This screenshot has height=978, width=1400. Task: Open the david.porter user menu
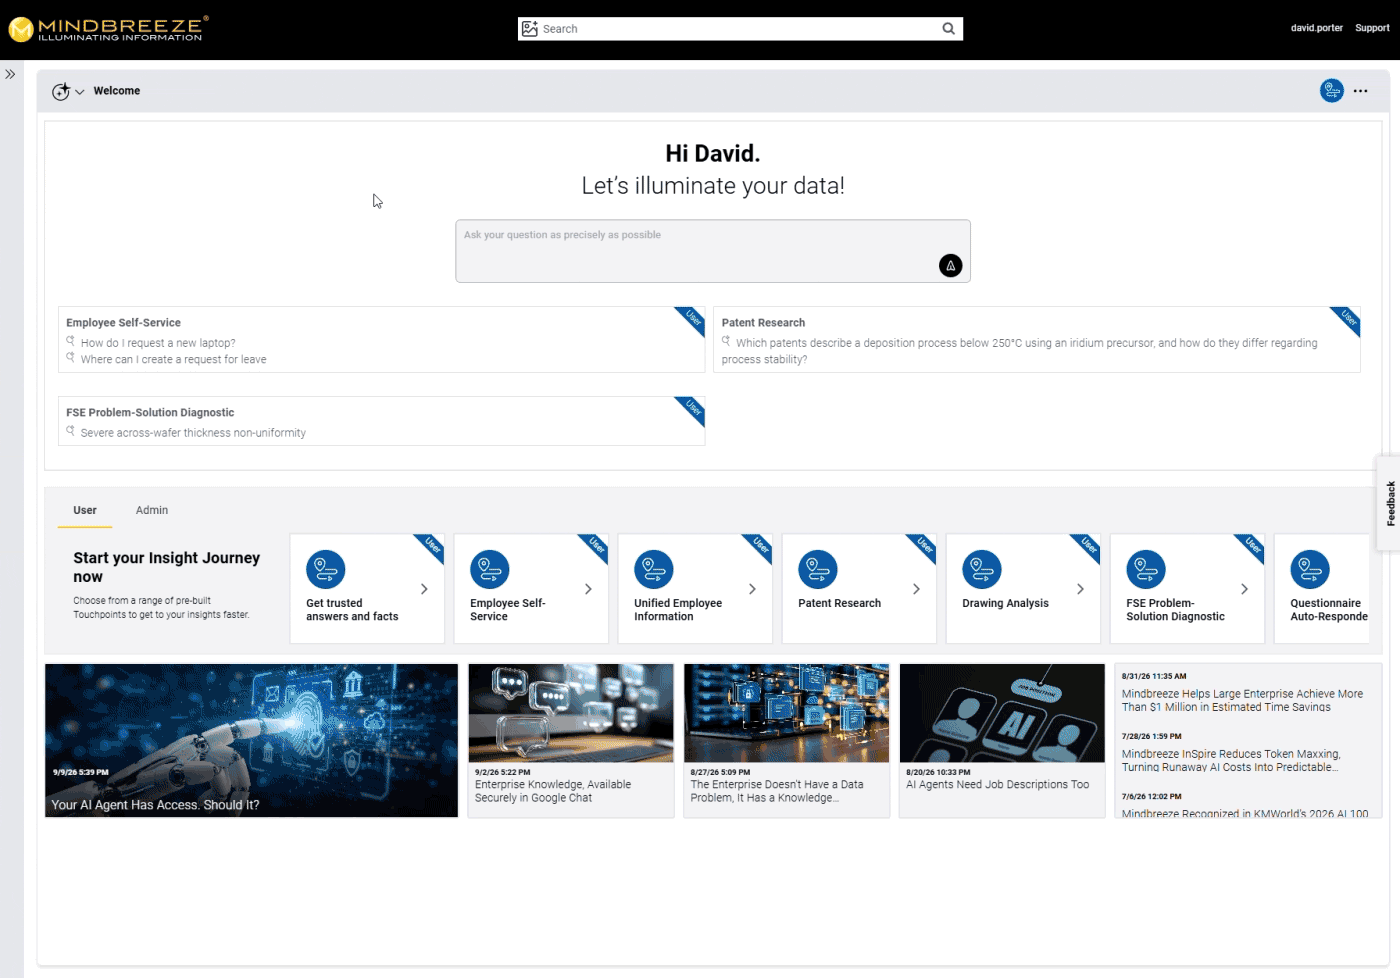1316,28
